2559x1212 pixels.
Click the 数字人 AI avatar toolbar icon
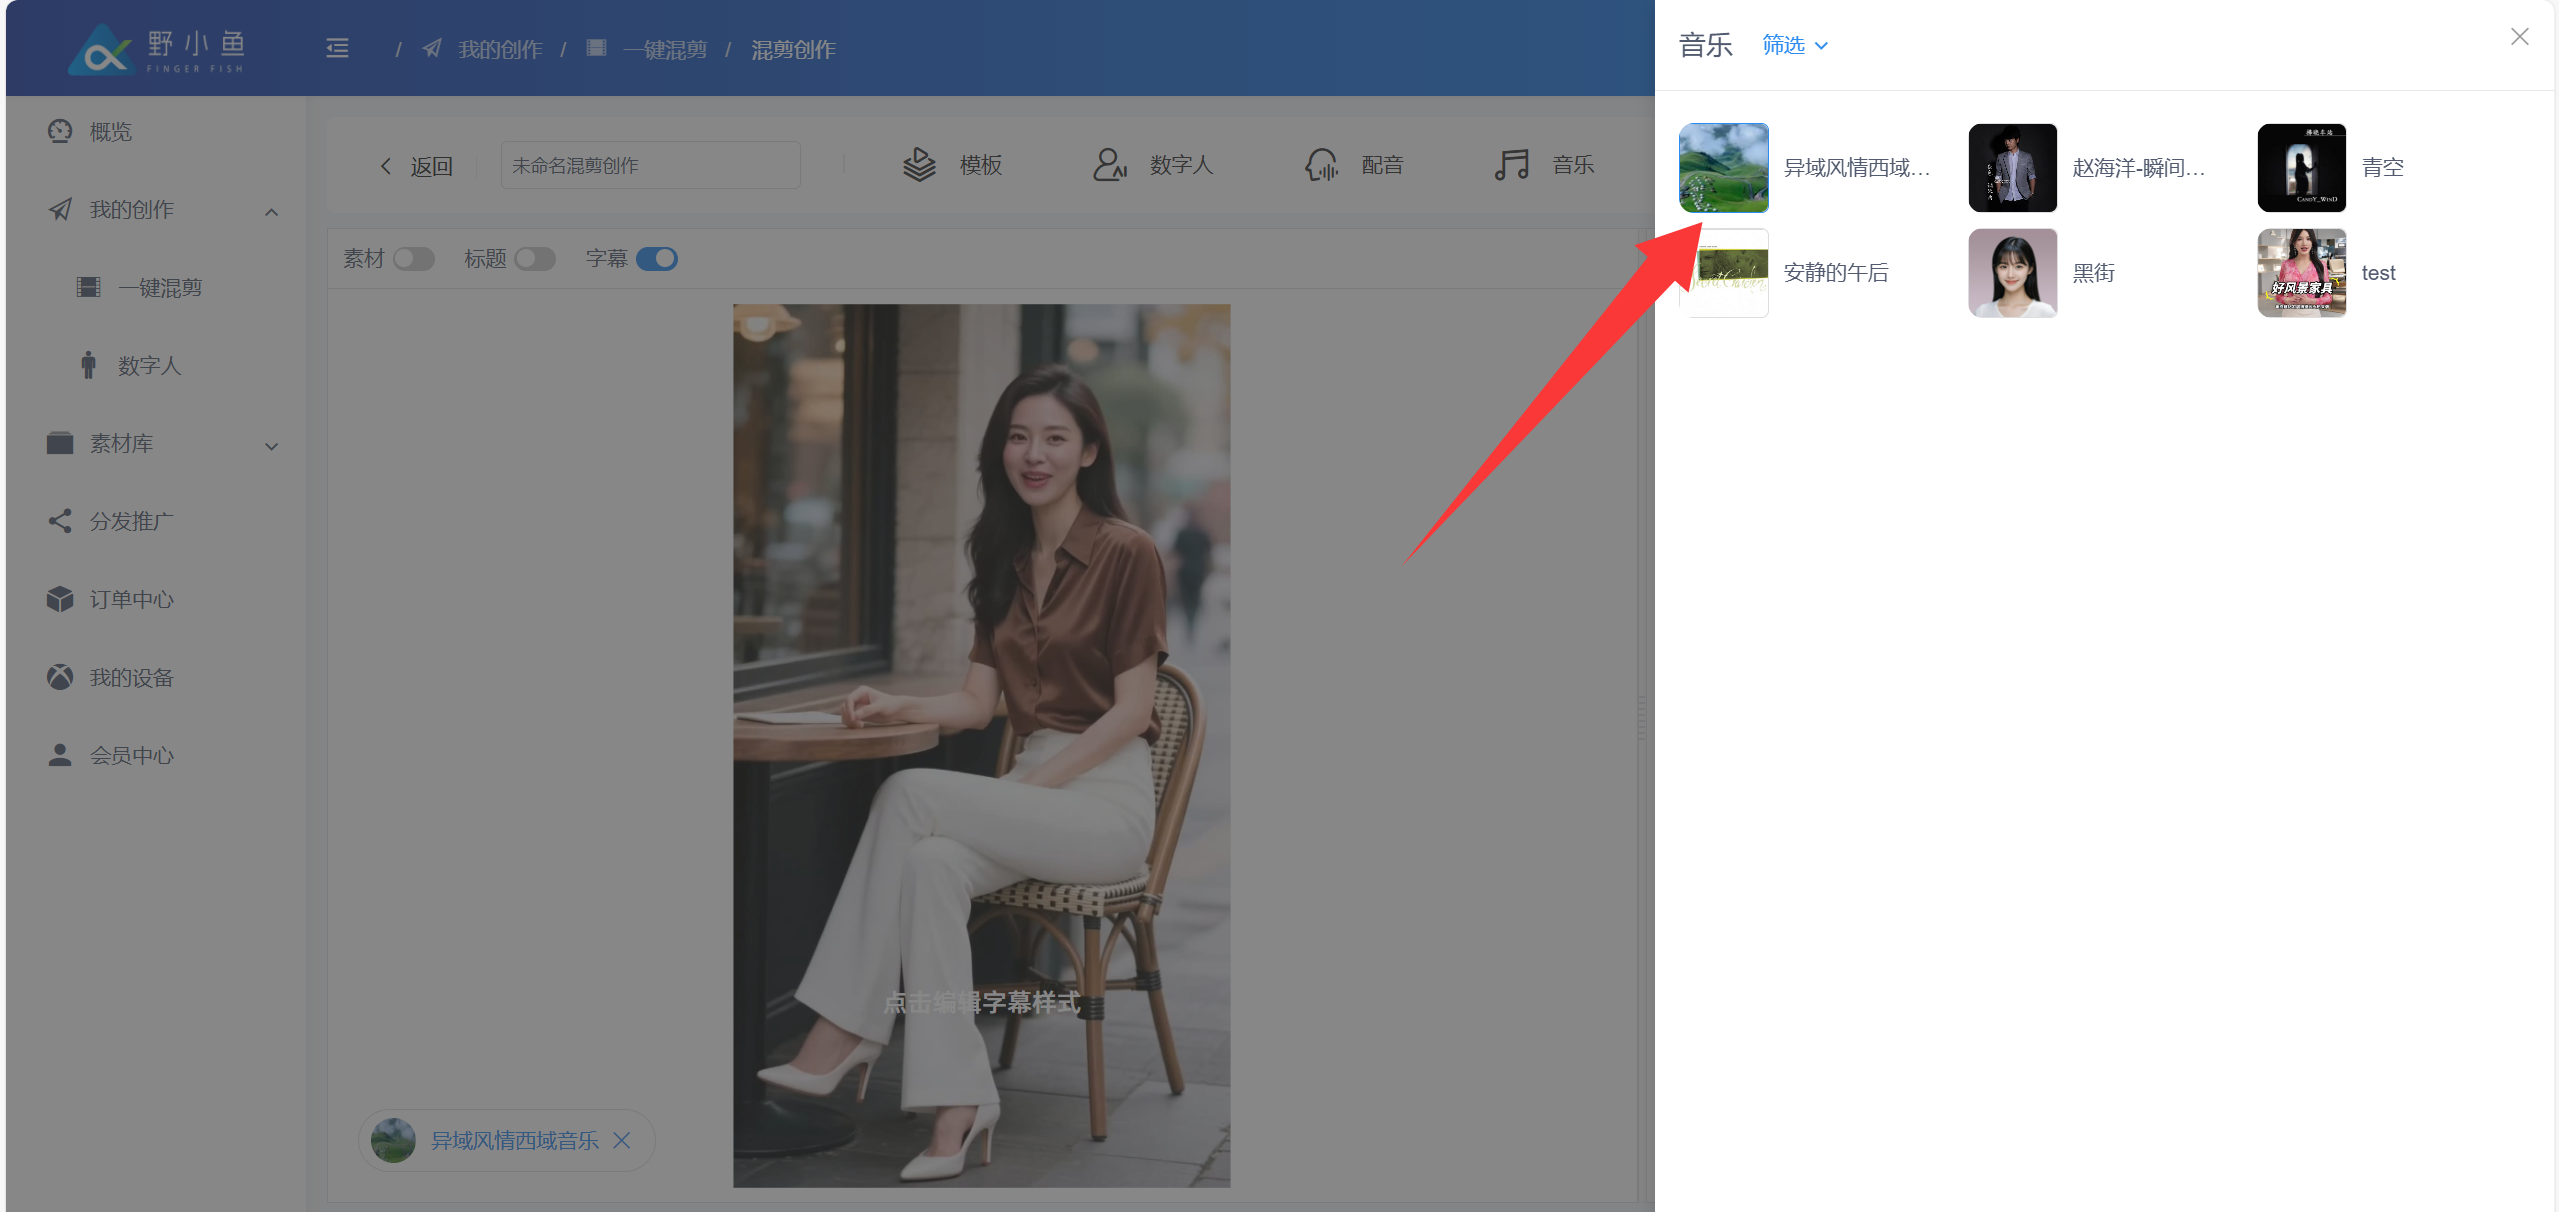pos(1109,165)
